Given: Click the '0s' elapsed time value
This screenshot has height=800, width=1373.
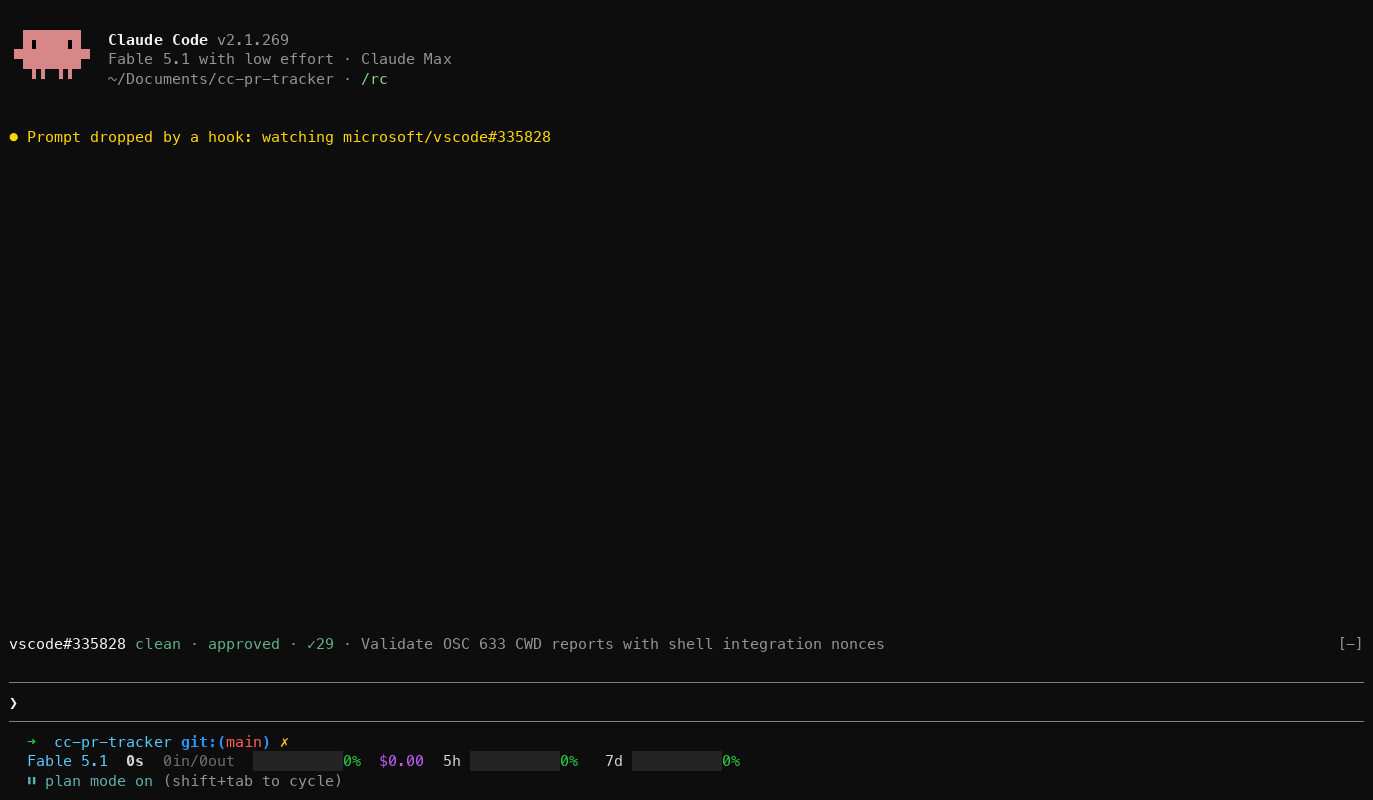Looking at the screenshot, I should point(135,761).
